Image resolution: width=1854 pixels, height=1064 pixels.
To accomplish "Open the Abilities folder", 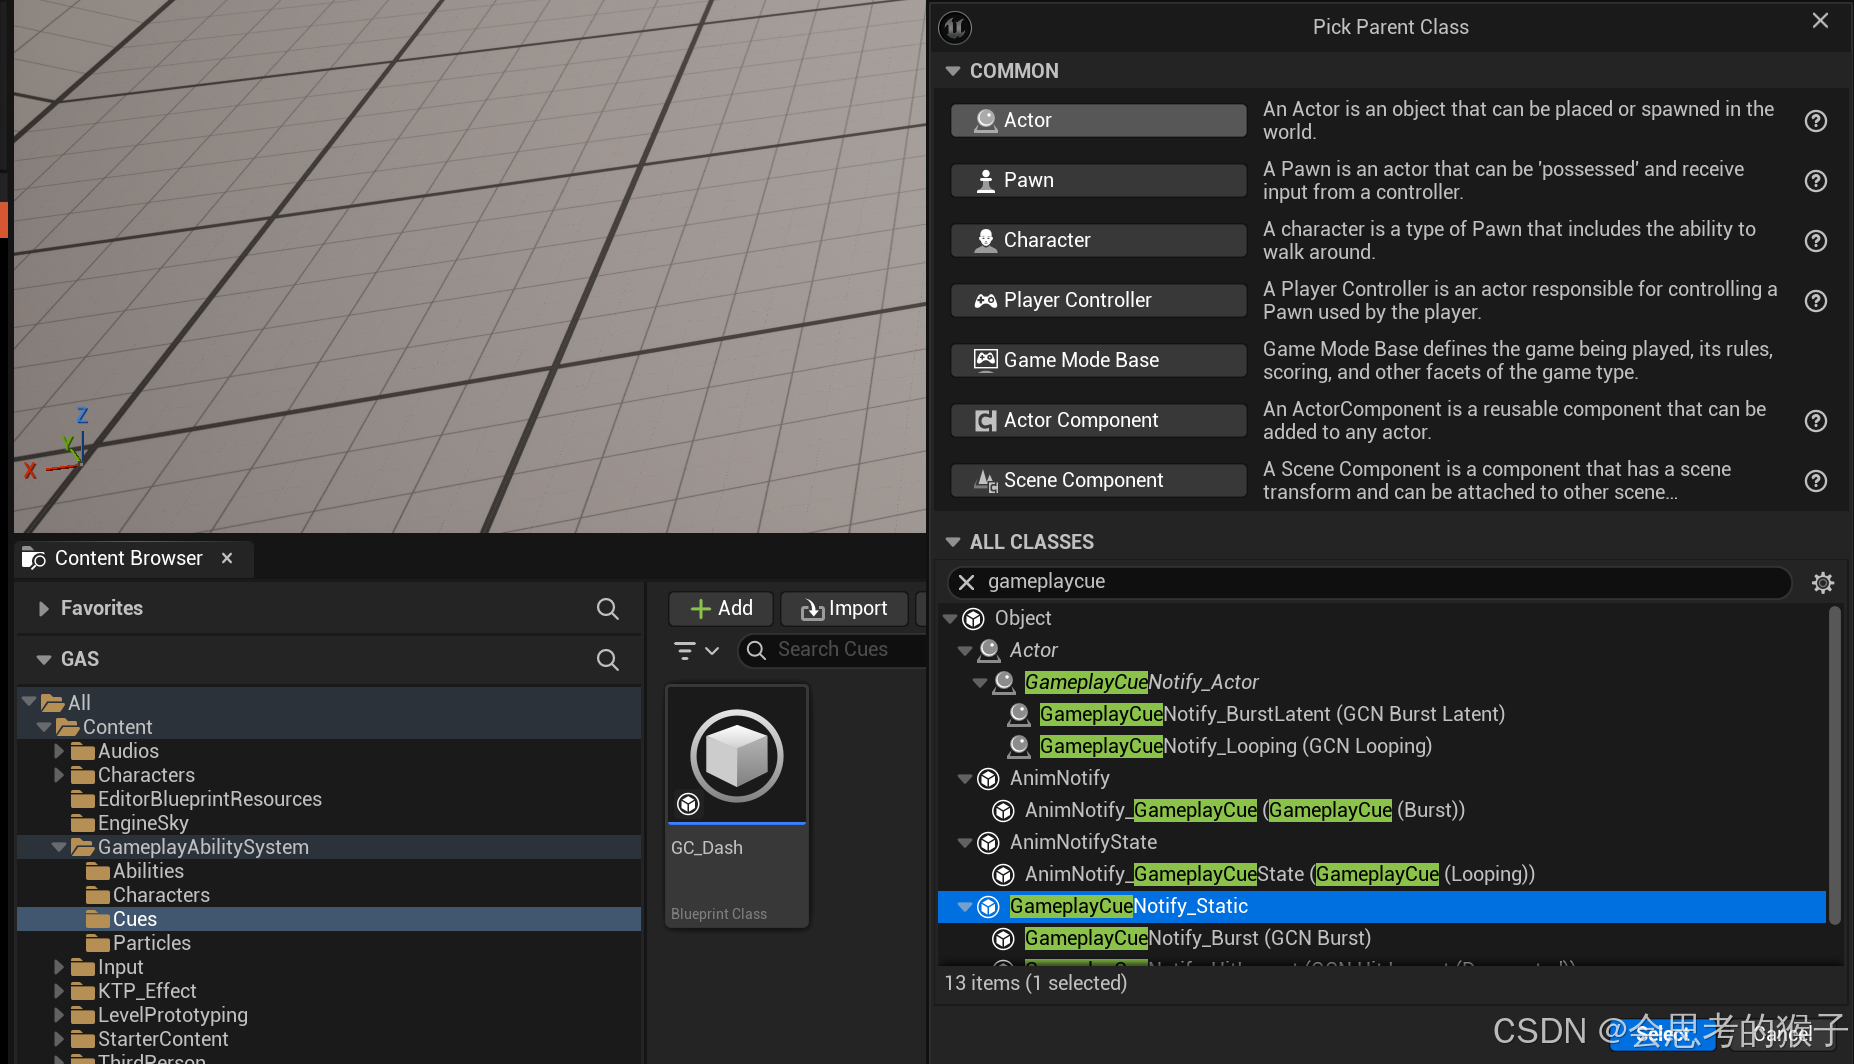I will pyautogui.click(x=148, y=871).
